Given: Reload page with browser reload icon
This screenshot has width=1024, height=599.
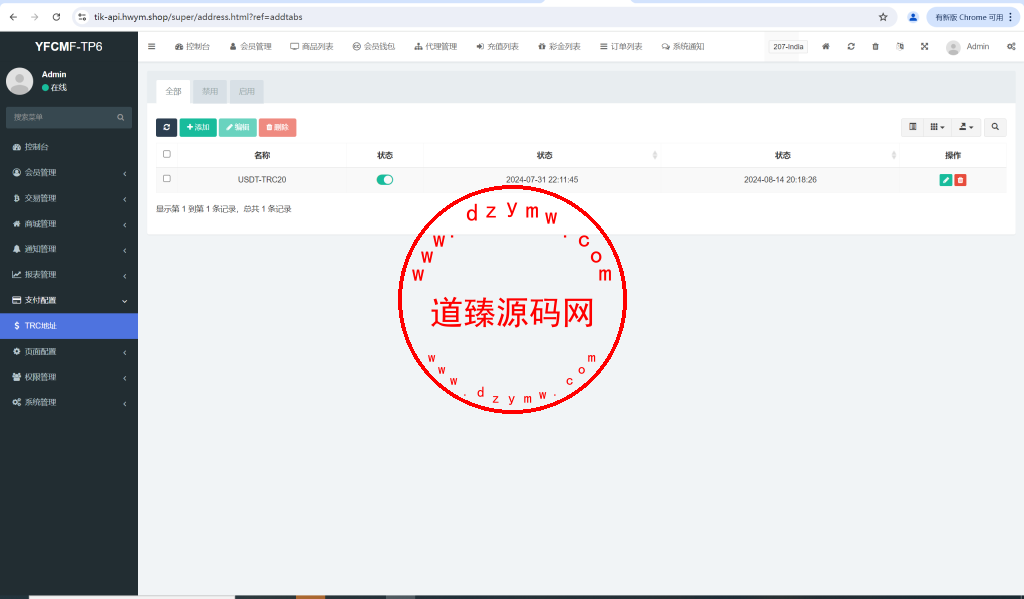Looking at the screenshot, I should (56, 17).
